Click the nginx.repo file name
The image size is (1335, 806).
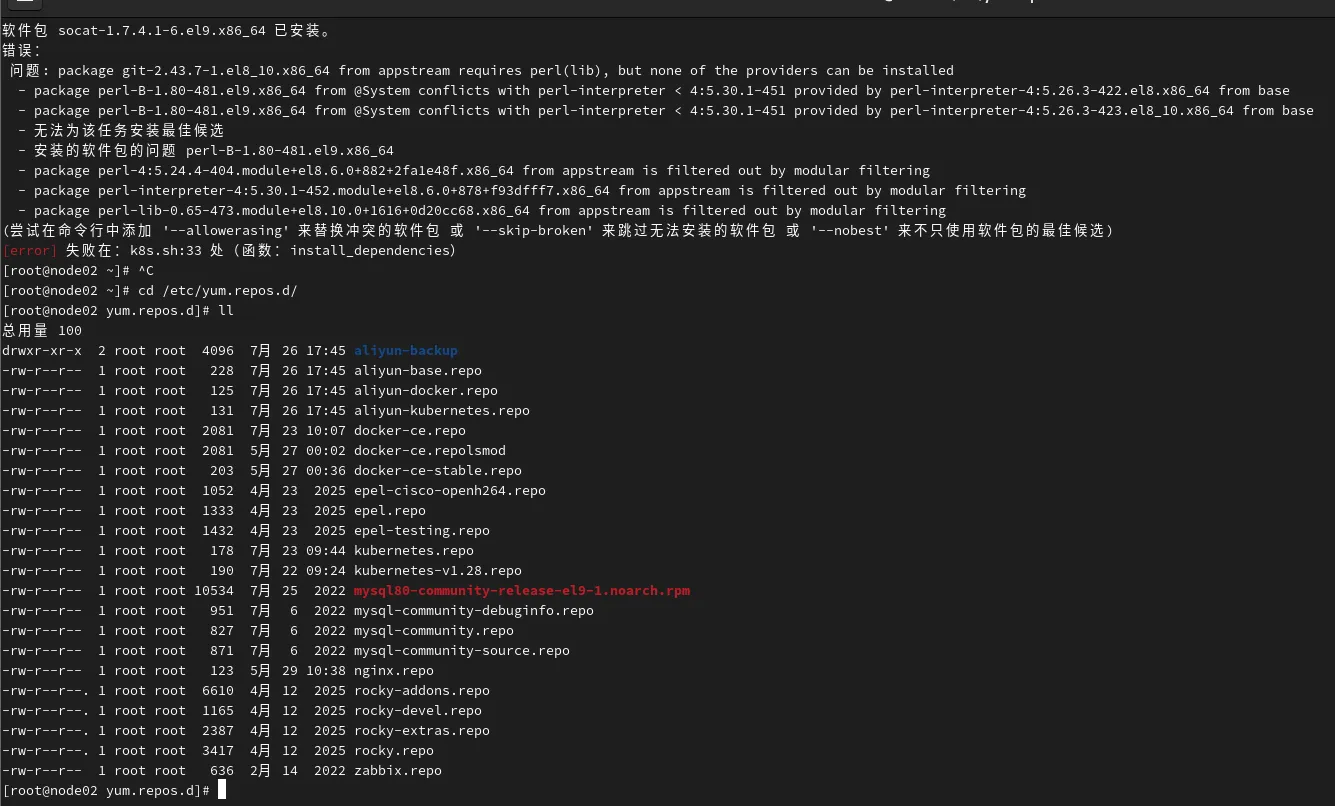(394, 670)
